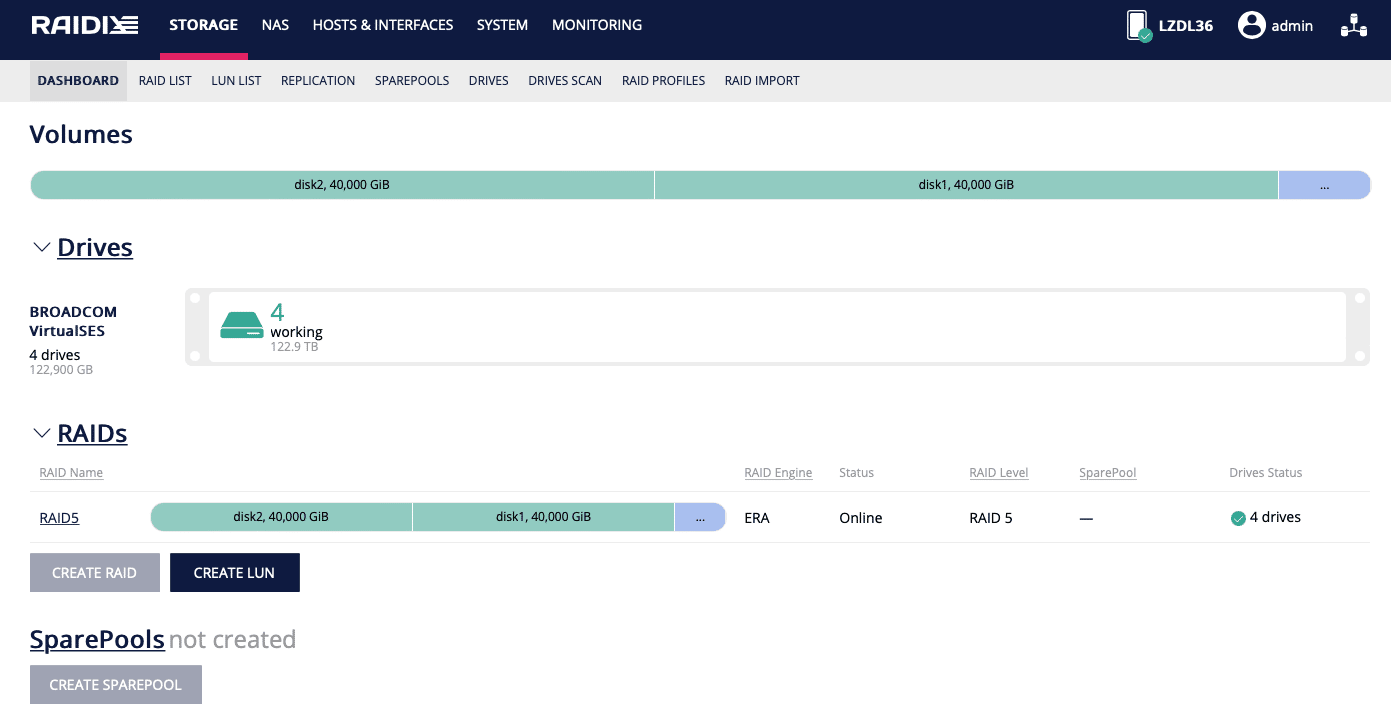
Task: Click the admin username label
Action: point(1292,26)
